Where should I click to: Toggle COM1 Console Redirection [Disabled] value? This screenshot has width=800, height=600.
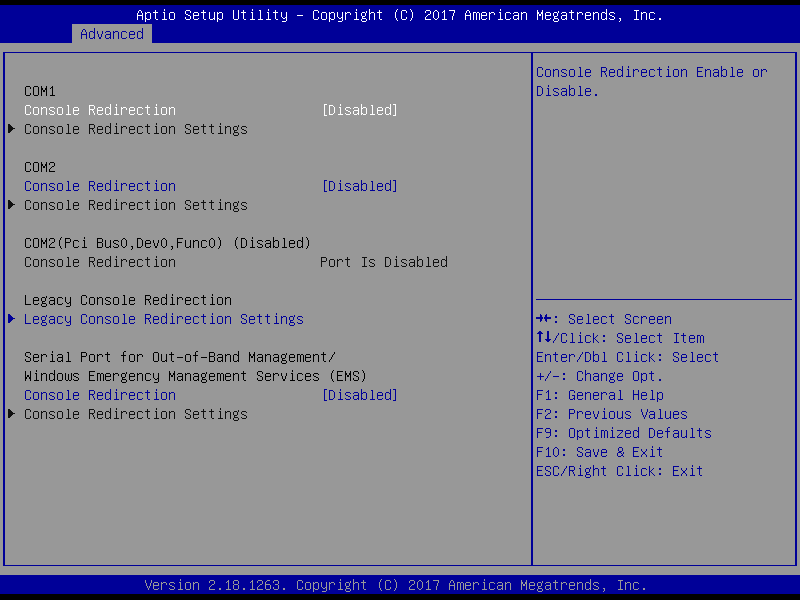(x=359, y=110)
